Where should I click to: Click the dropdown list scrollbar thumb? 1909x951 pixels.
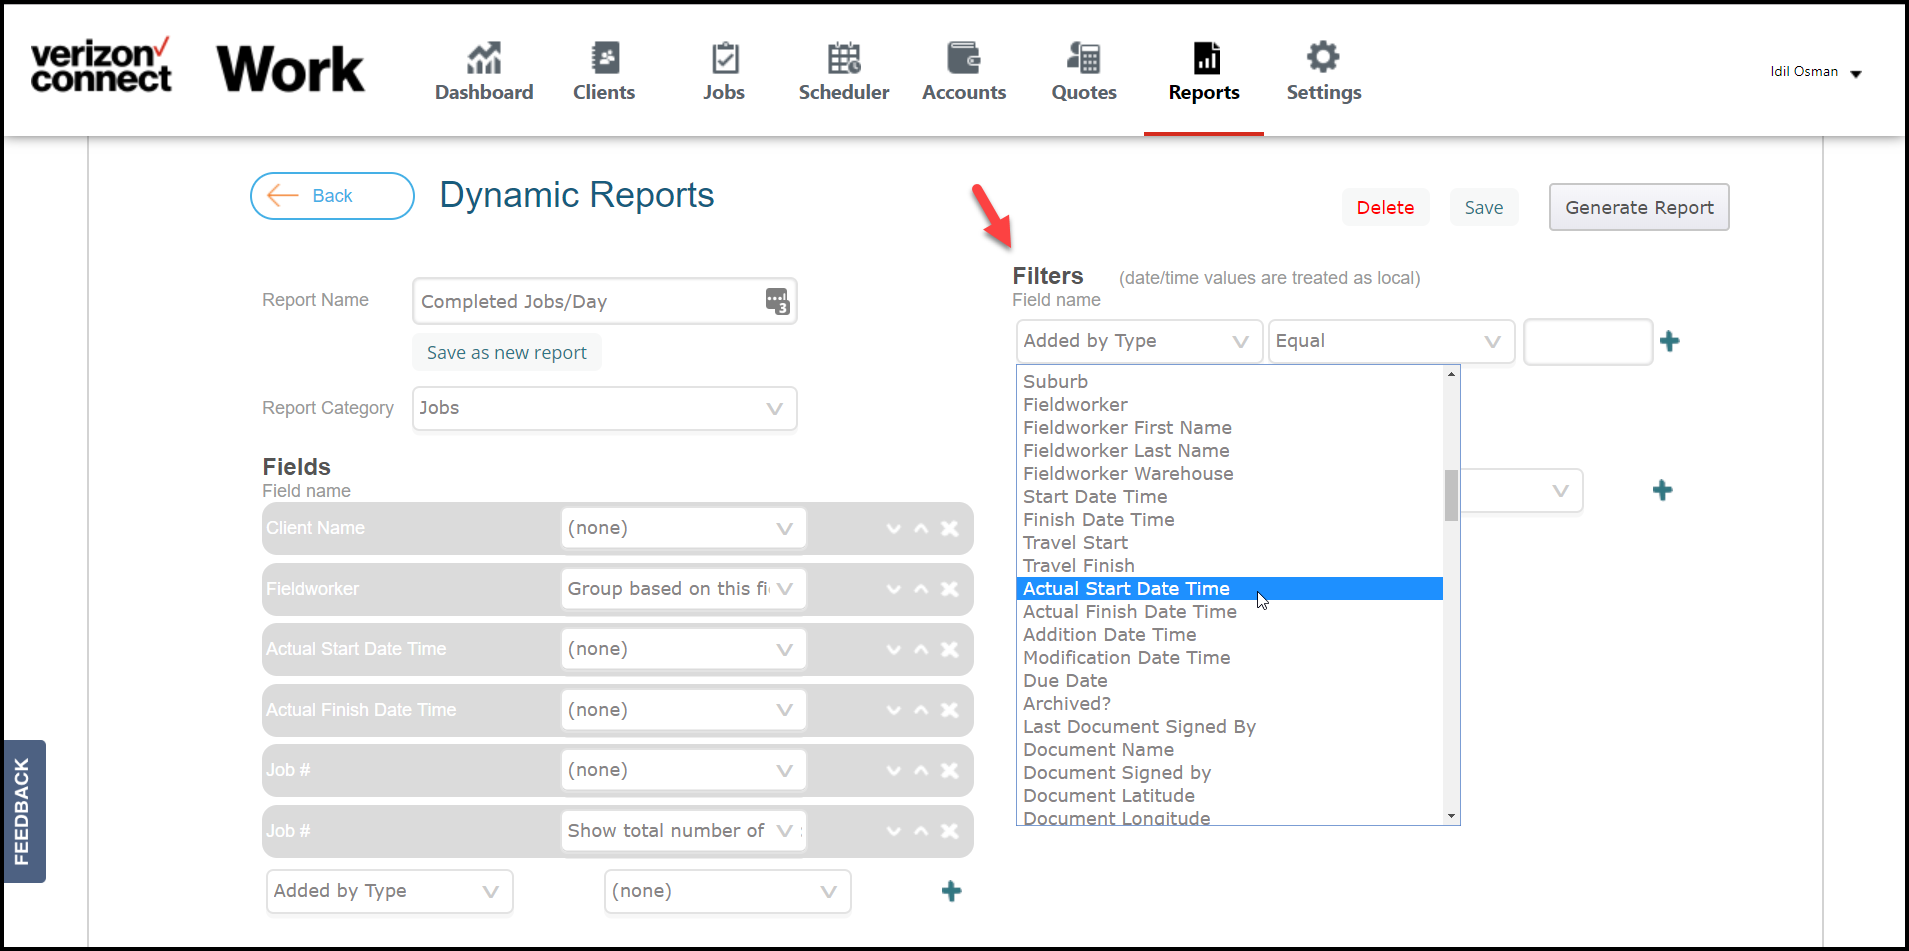point(1451,495)
